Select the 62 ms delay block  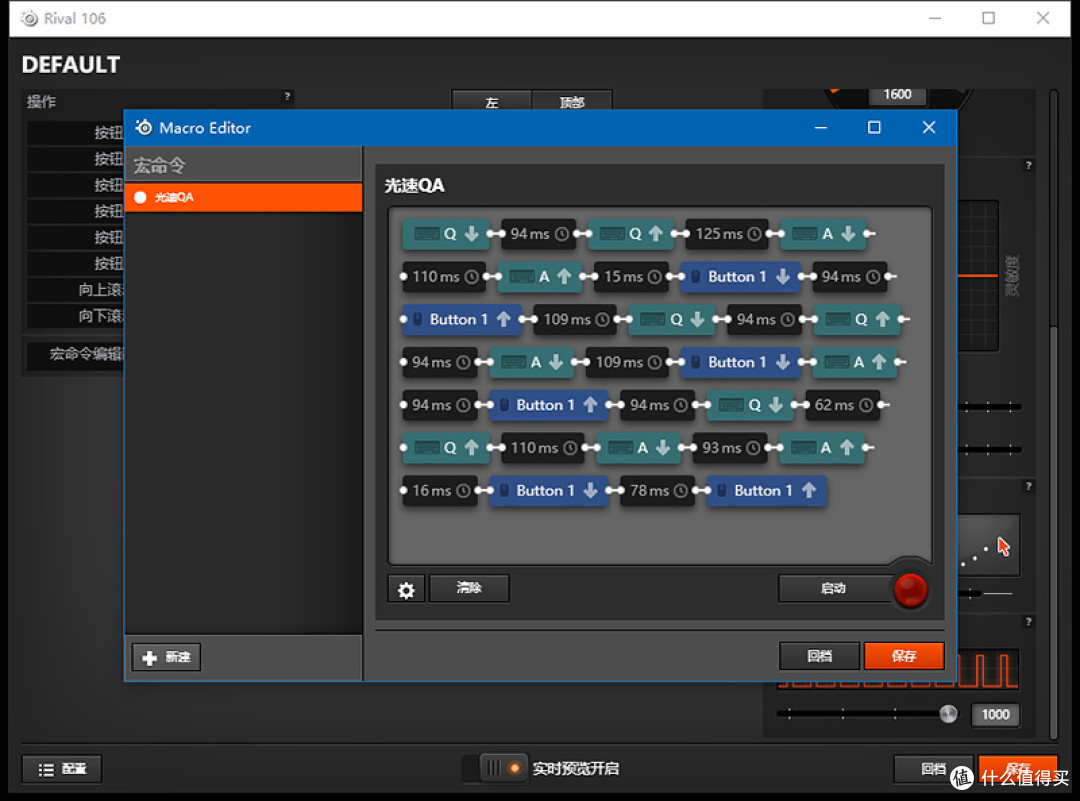pyautogui.click(x=842, y=405)
